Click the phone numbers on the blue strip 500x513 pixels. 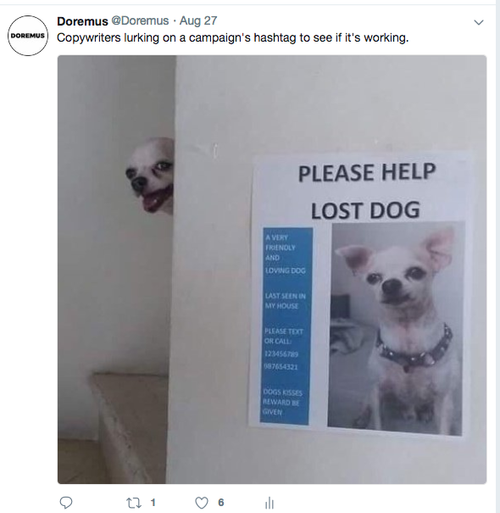point(282,360)
